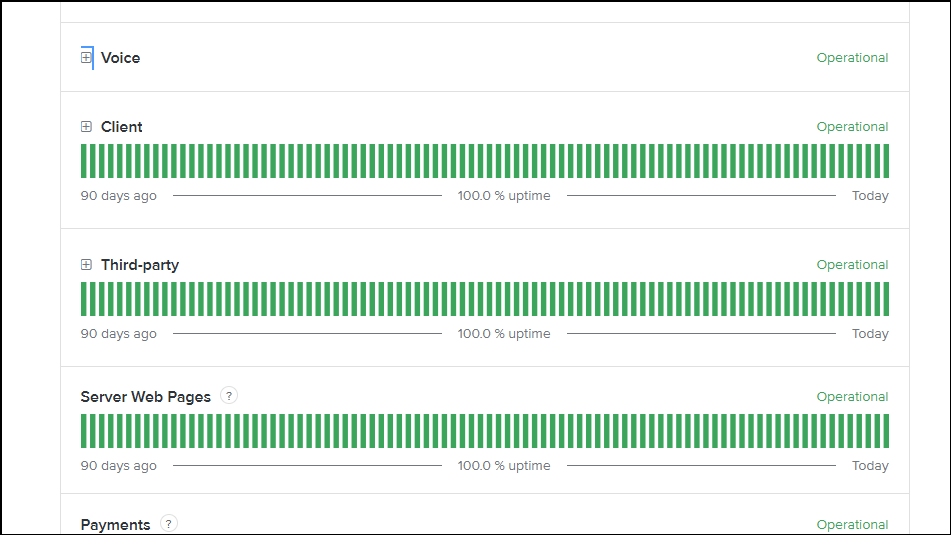The image size is (951, 535).
Task: Click the Server Web Pages 100.0 % uptime label
Action: coord(504,466)
